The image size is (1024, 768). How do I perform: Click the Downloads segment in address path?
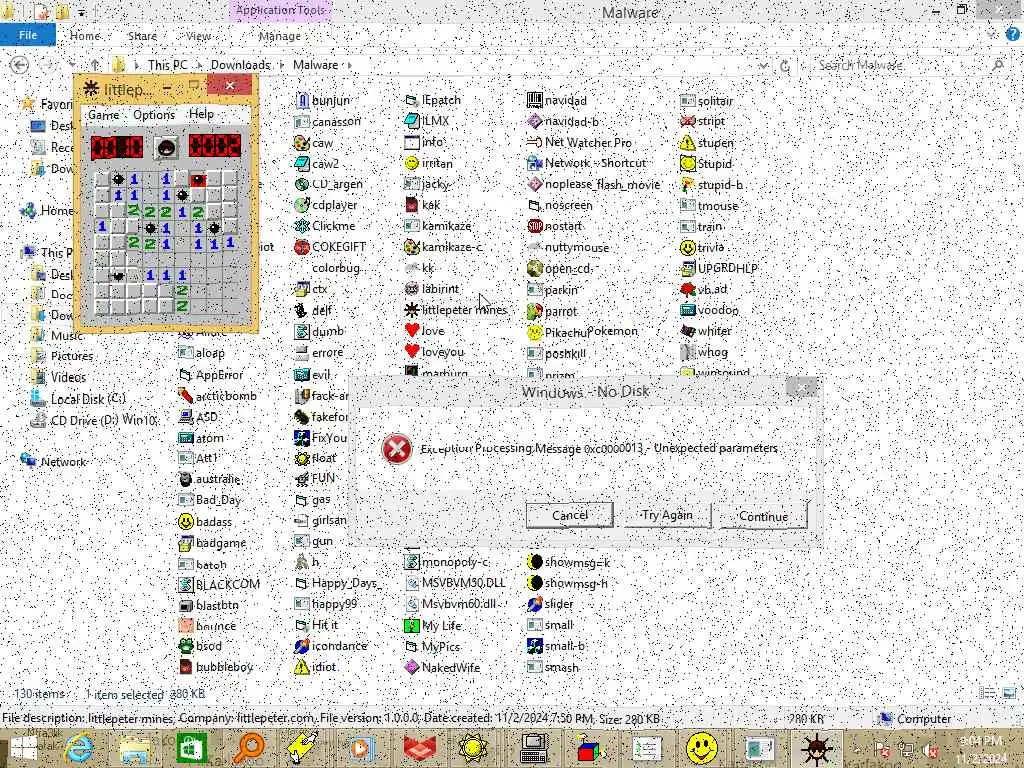point(240,65)
